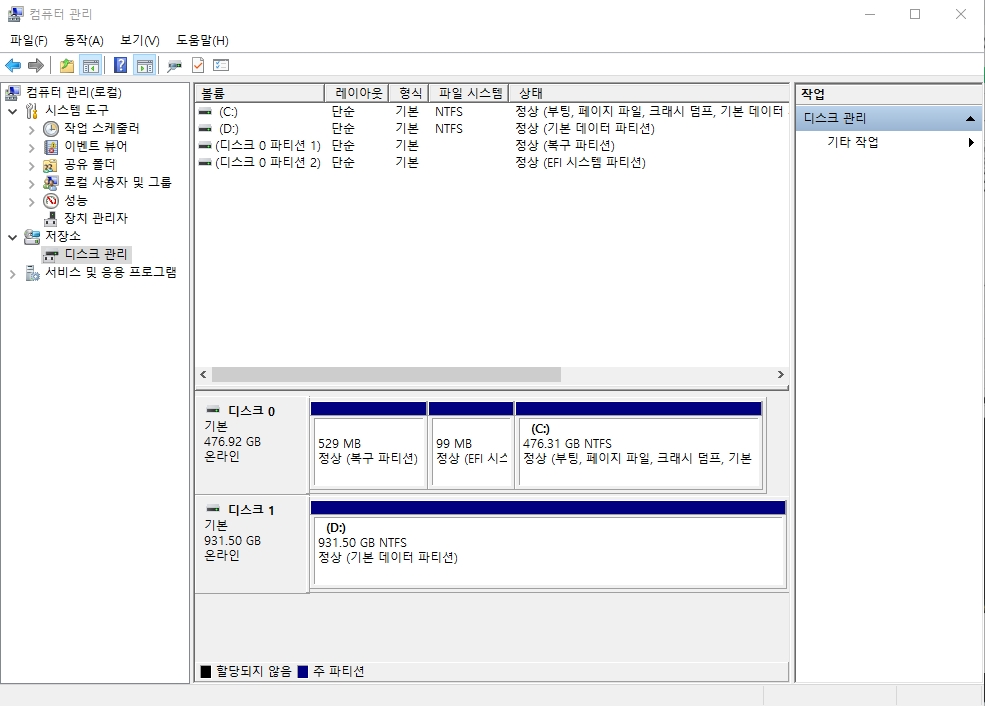The height and width of the screenshot is (706, 985).
Task: Open the 도움말(H) menu
Action: pos(202,40)
